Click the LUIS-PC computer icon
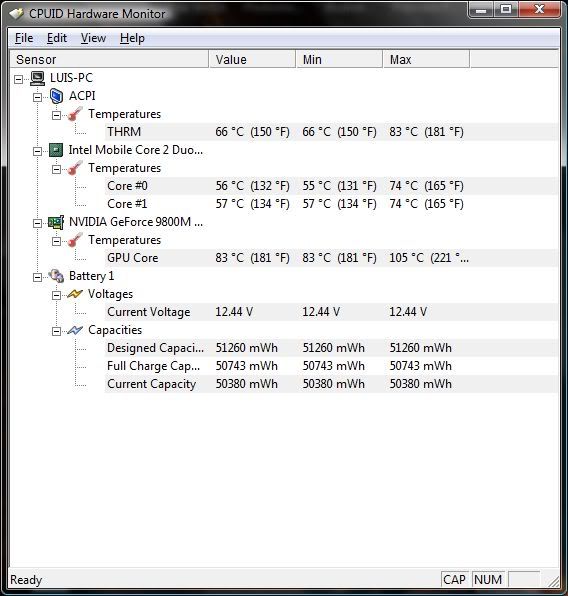Image resolution: width=568 pixels, height=596 pixels. point(37,78)
